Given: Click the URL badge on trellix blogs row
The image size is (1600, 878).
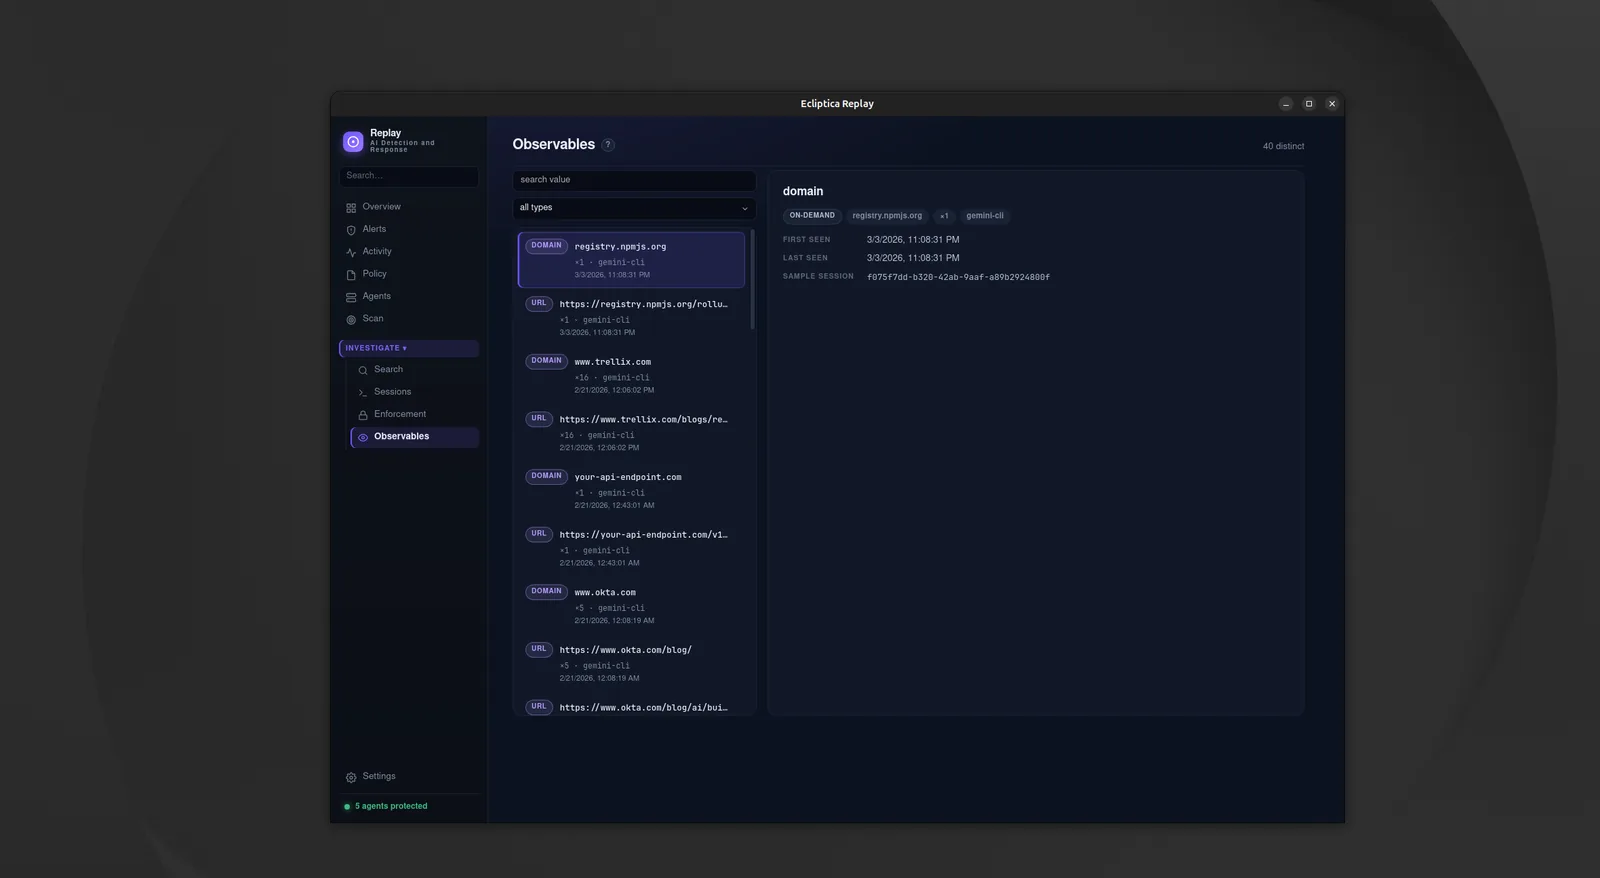Looking at the screenshot, I should (x=539, y=419).
